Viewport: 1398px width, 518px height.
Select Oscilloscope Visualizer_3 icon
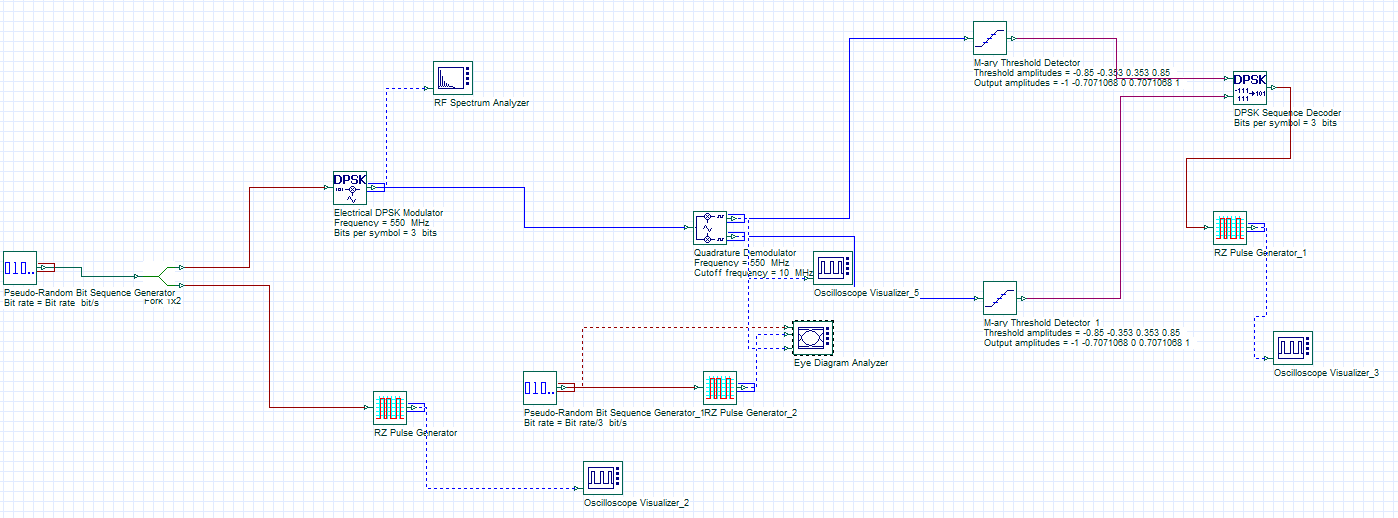(x=1292, y=348)
